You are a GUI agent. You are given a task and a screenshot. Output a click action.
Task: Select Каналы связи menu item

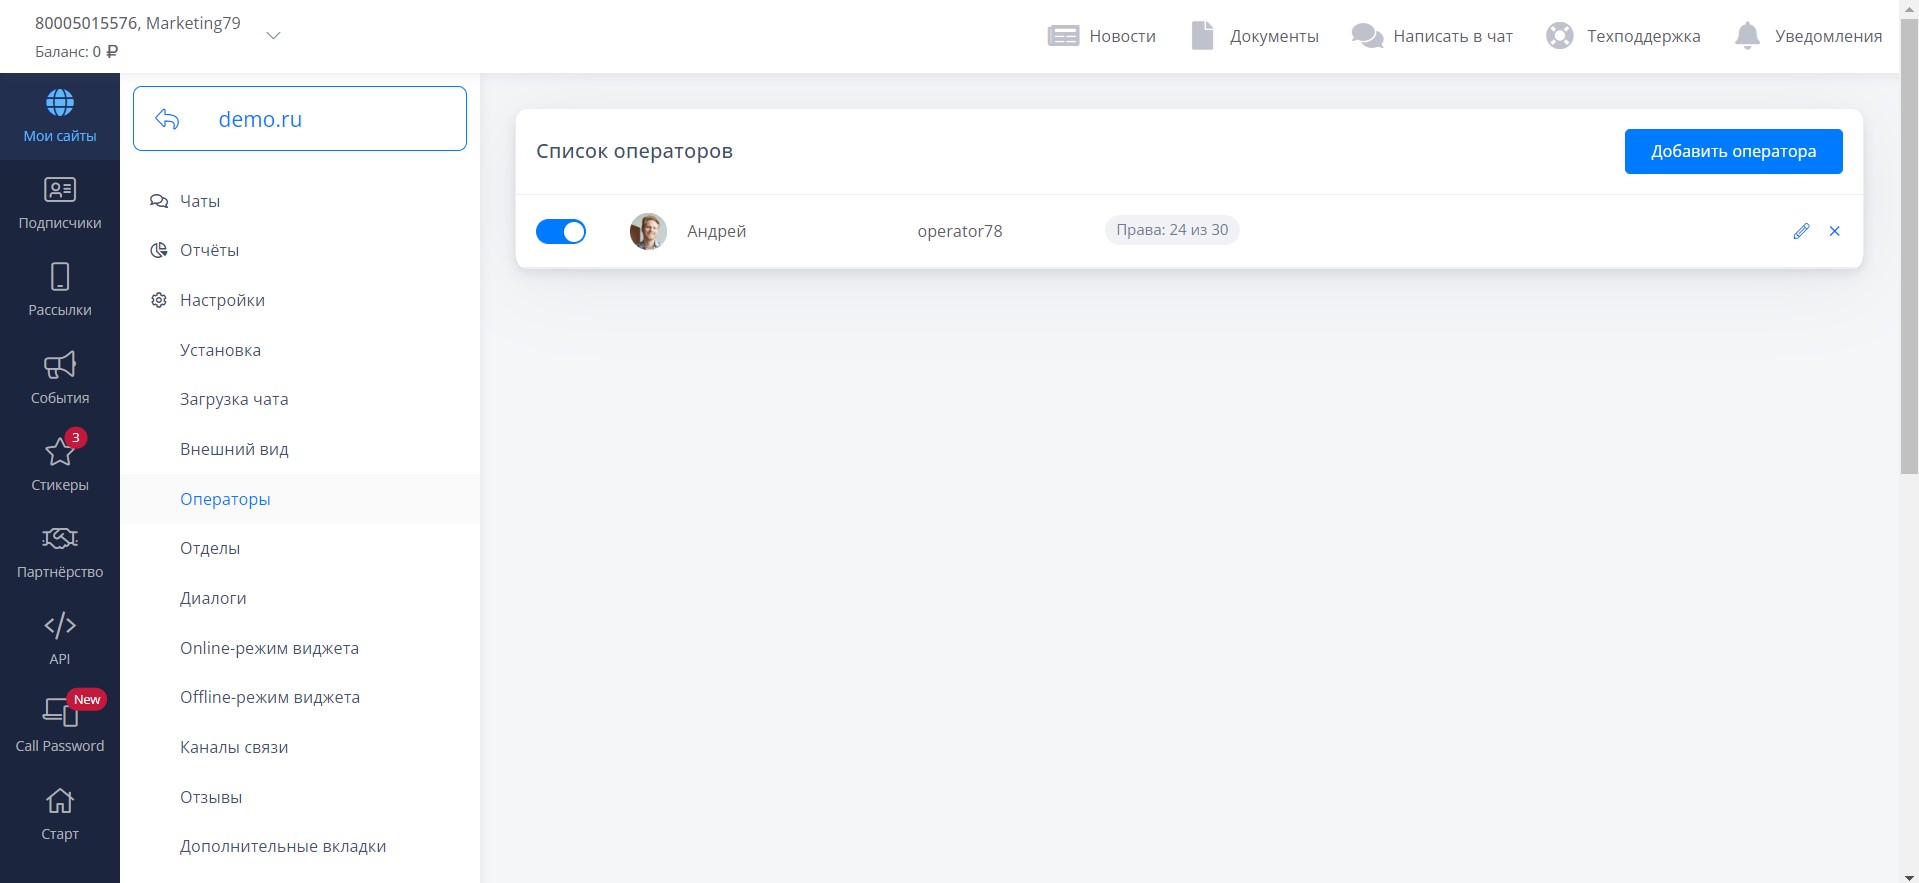[234, 747]
